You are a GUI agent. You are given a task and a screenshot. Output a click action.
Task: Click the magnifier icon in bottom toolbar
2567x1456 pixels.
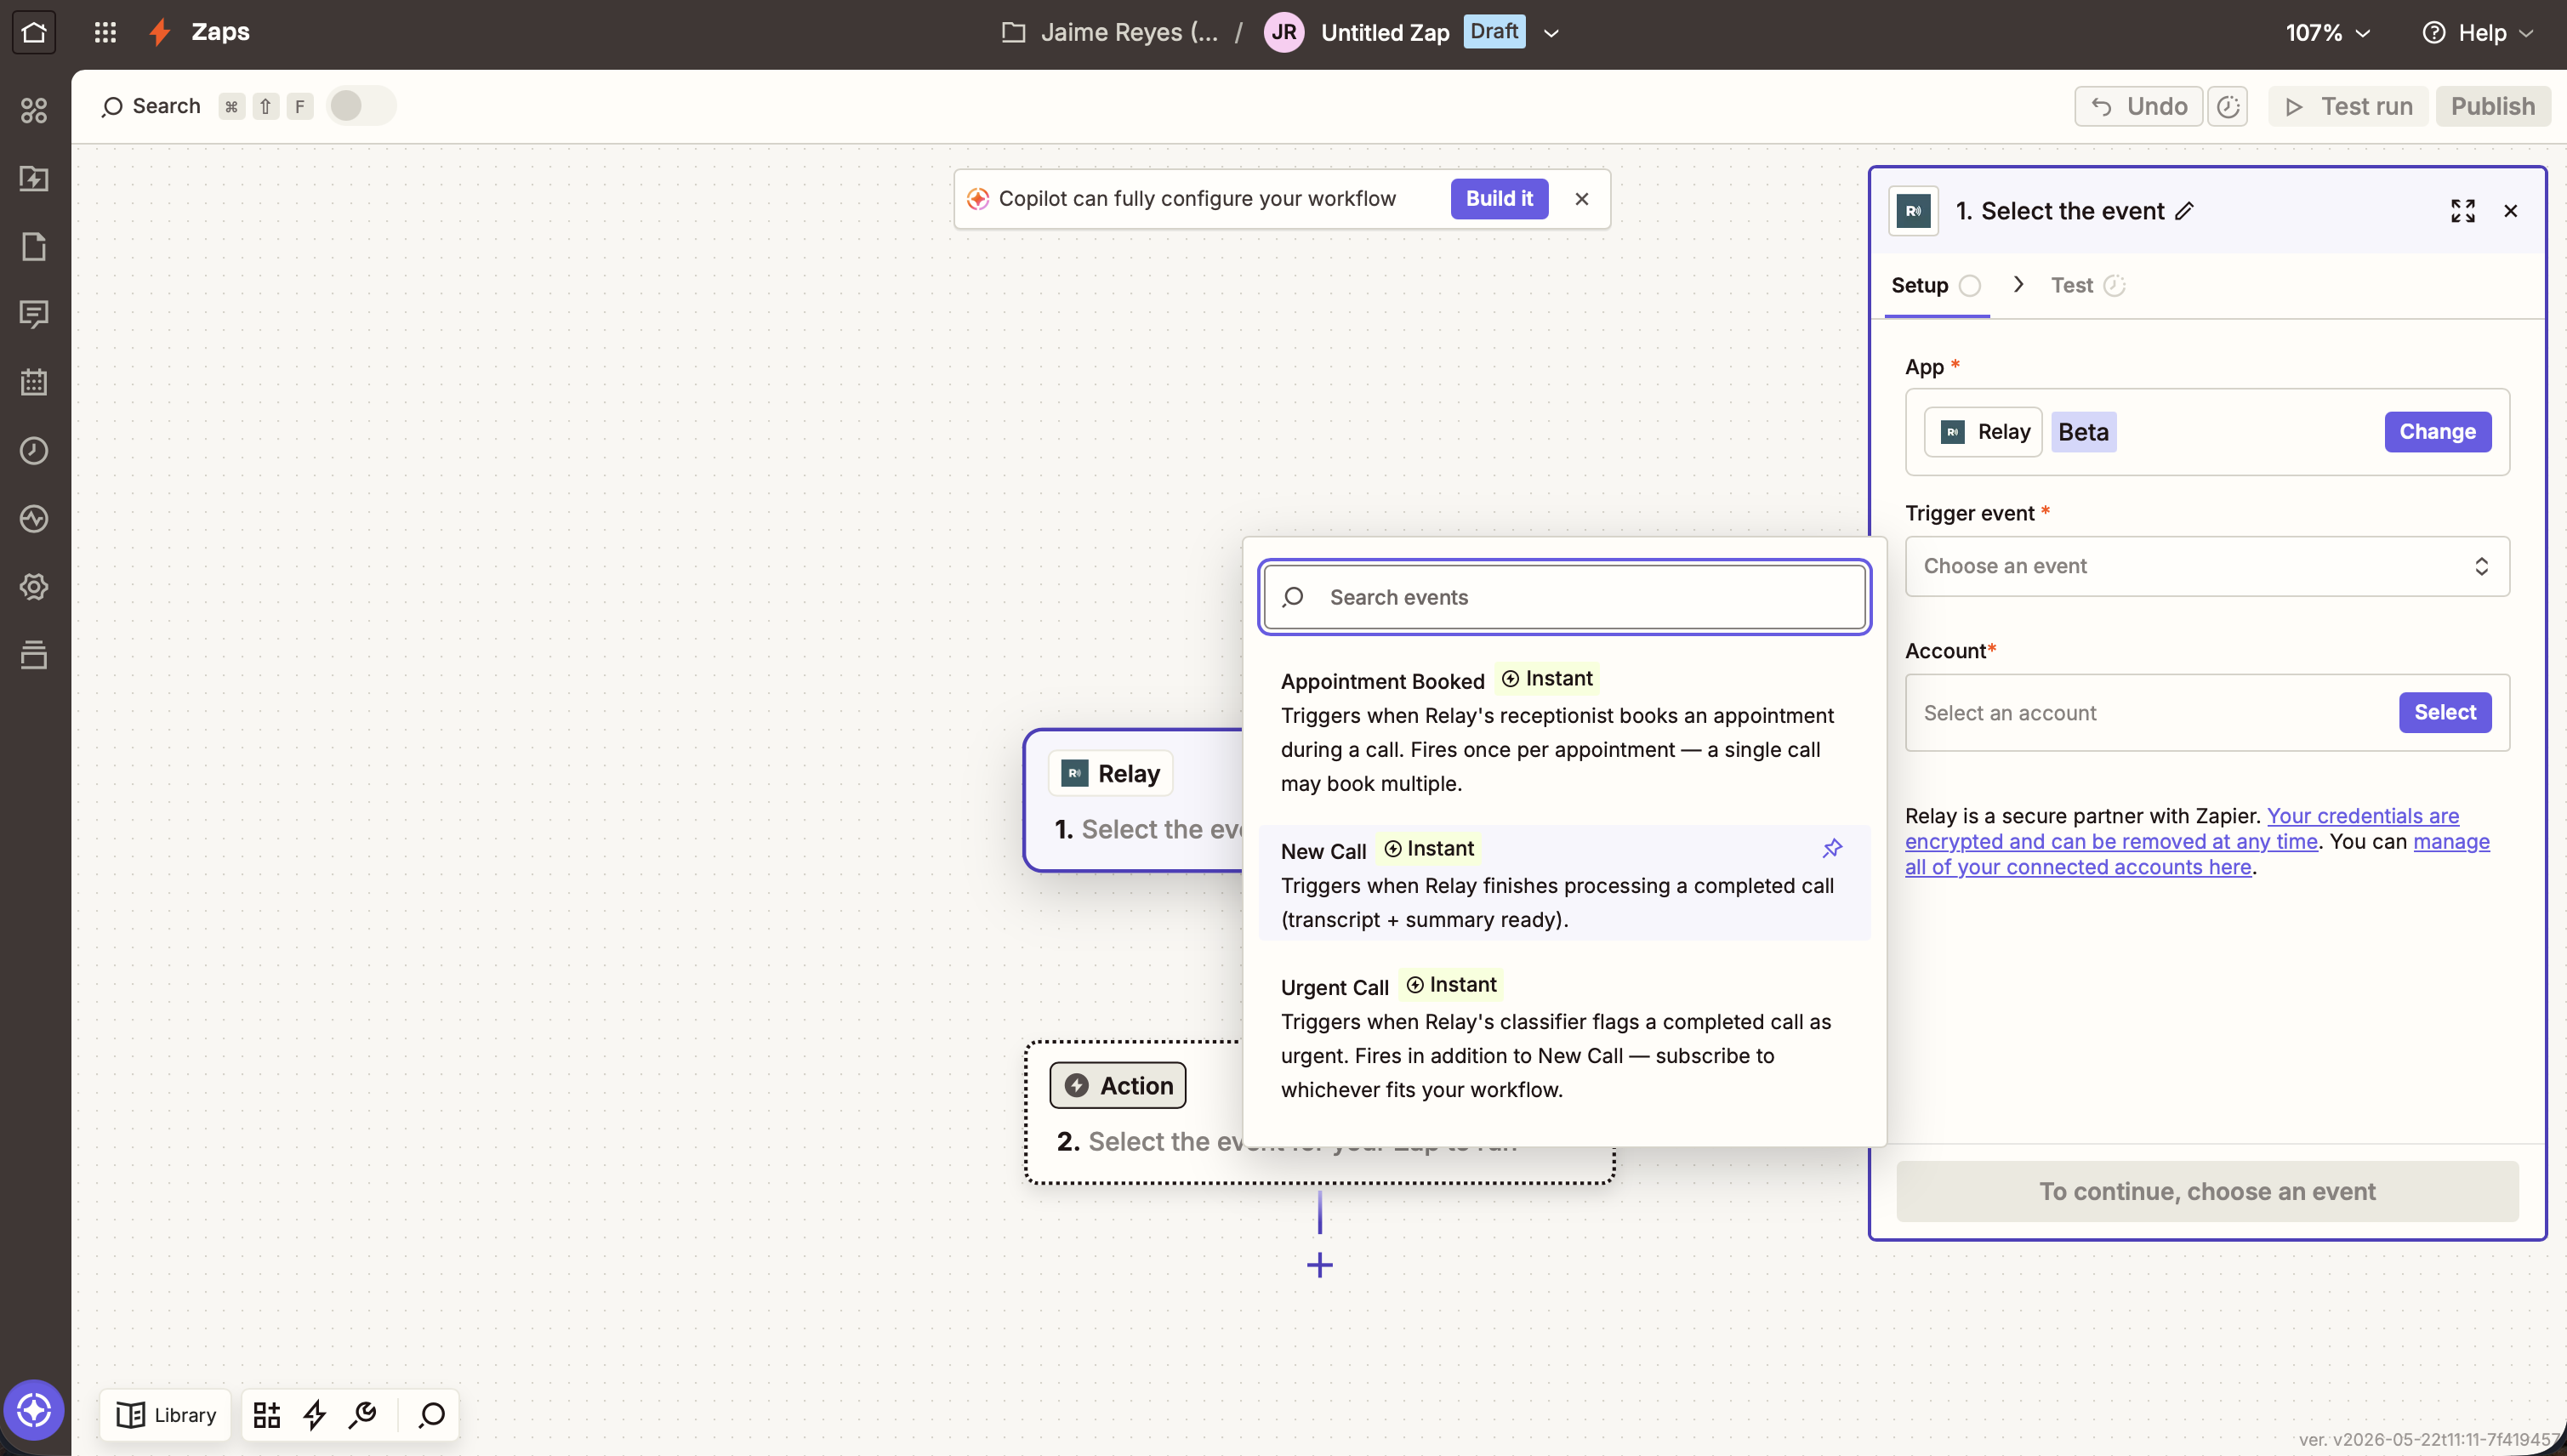coord(432,1415)
